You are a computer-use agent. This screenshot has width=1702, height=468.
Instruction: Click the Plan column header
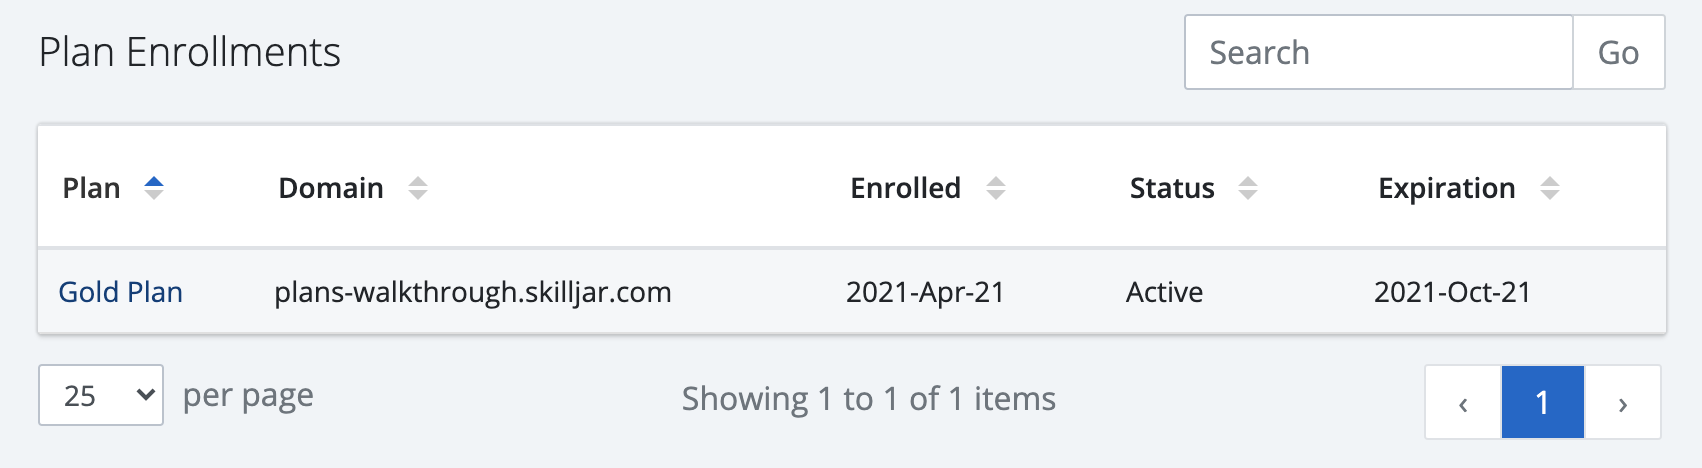pyautogui.click(x=91, y=188)
